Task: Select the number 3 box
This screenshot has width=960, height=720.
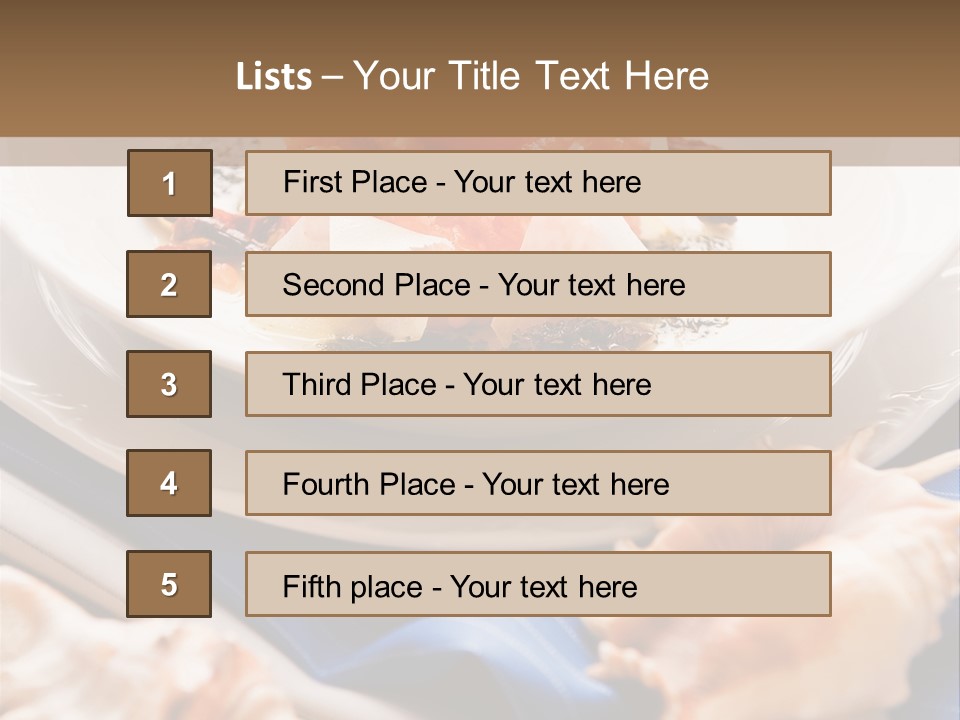Action: coord(169,384)
